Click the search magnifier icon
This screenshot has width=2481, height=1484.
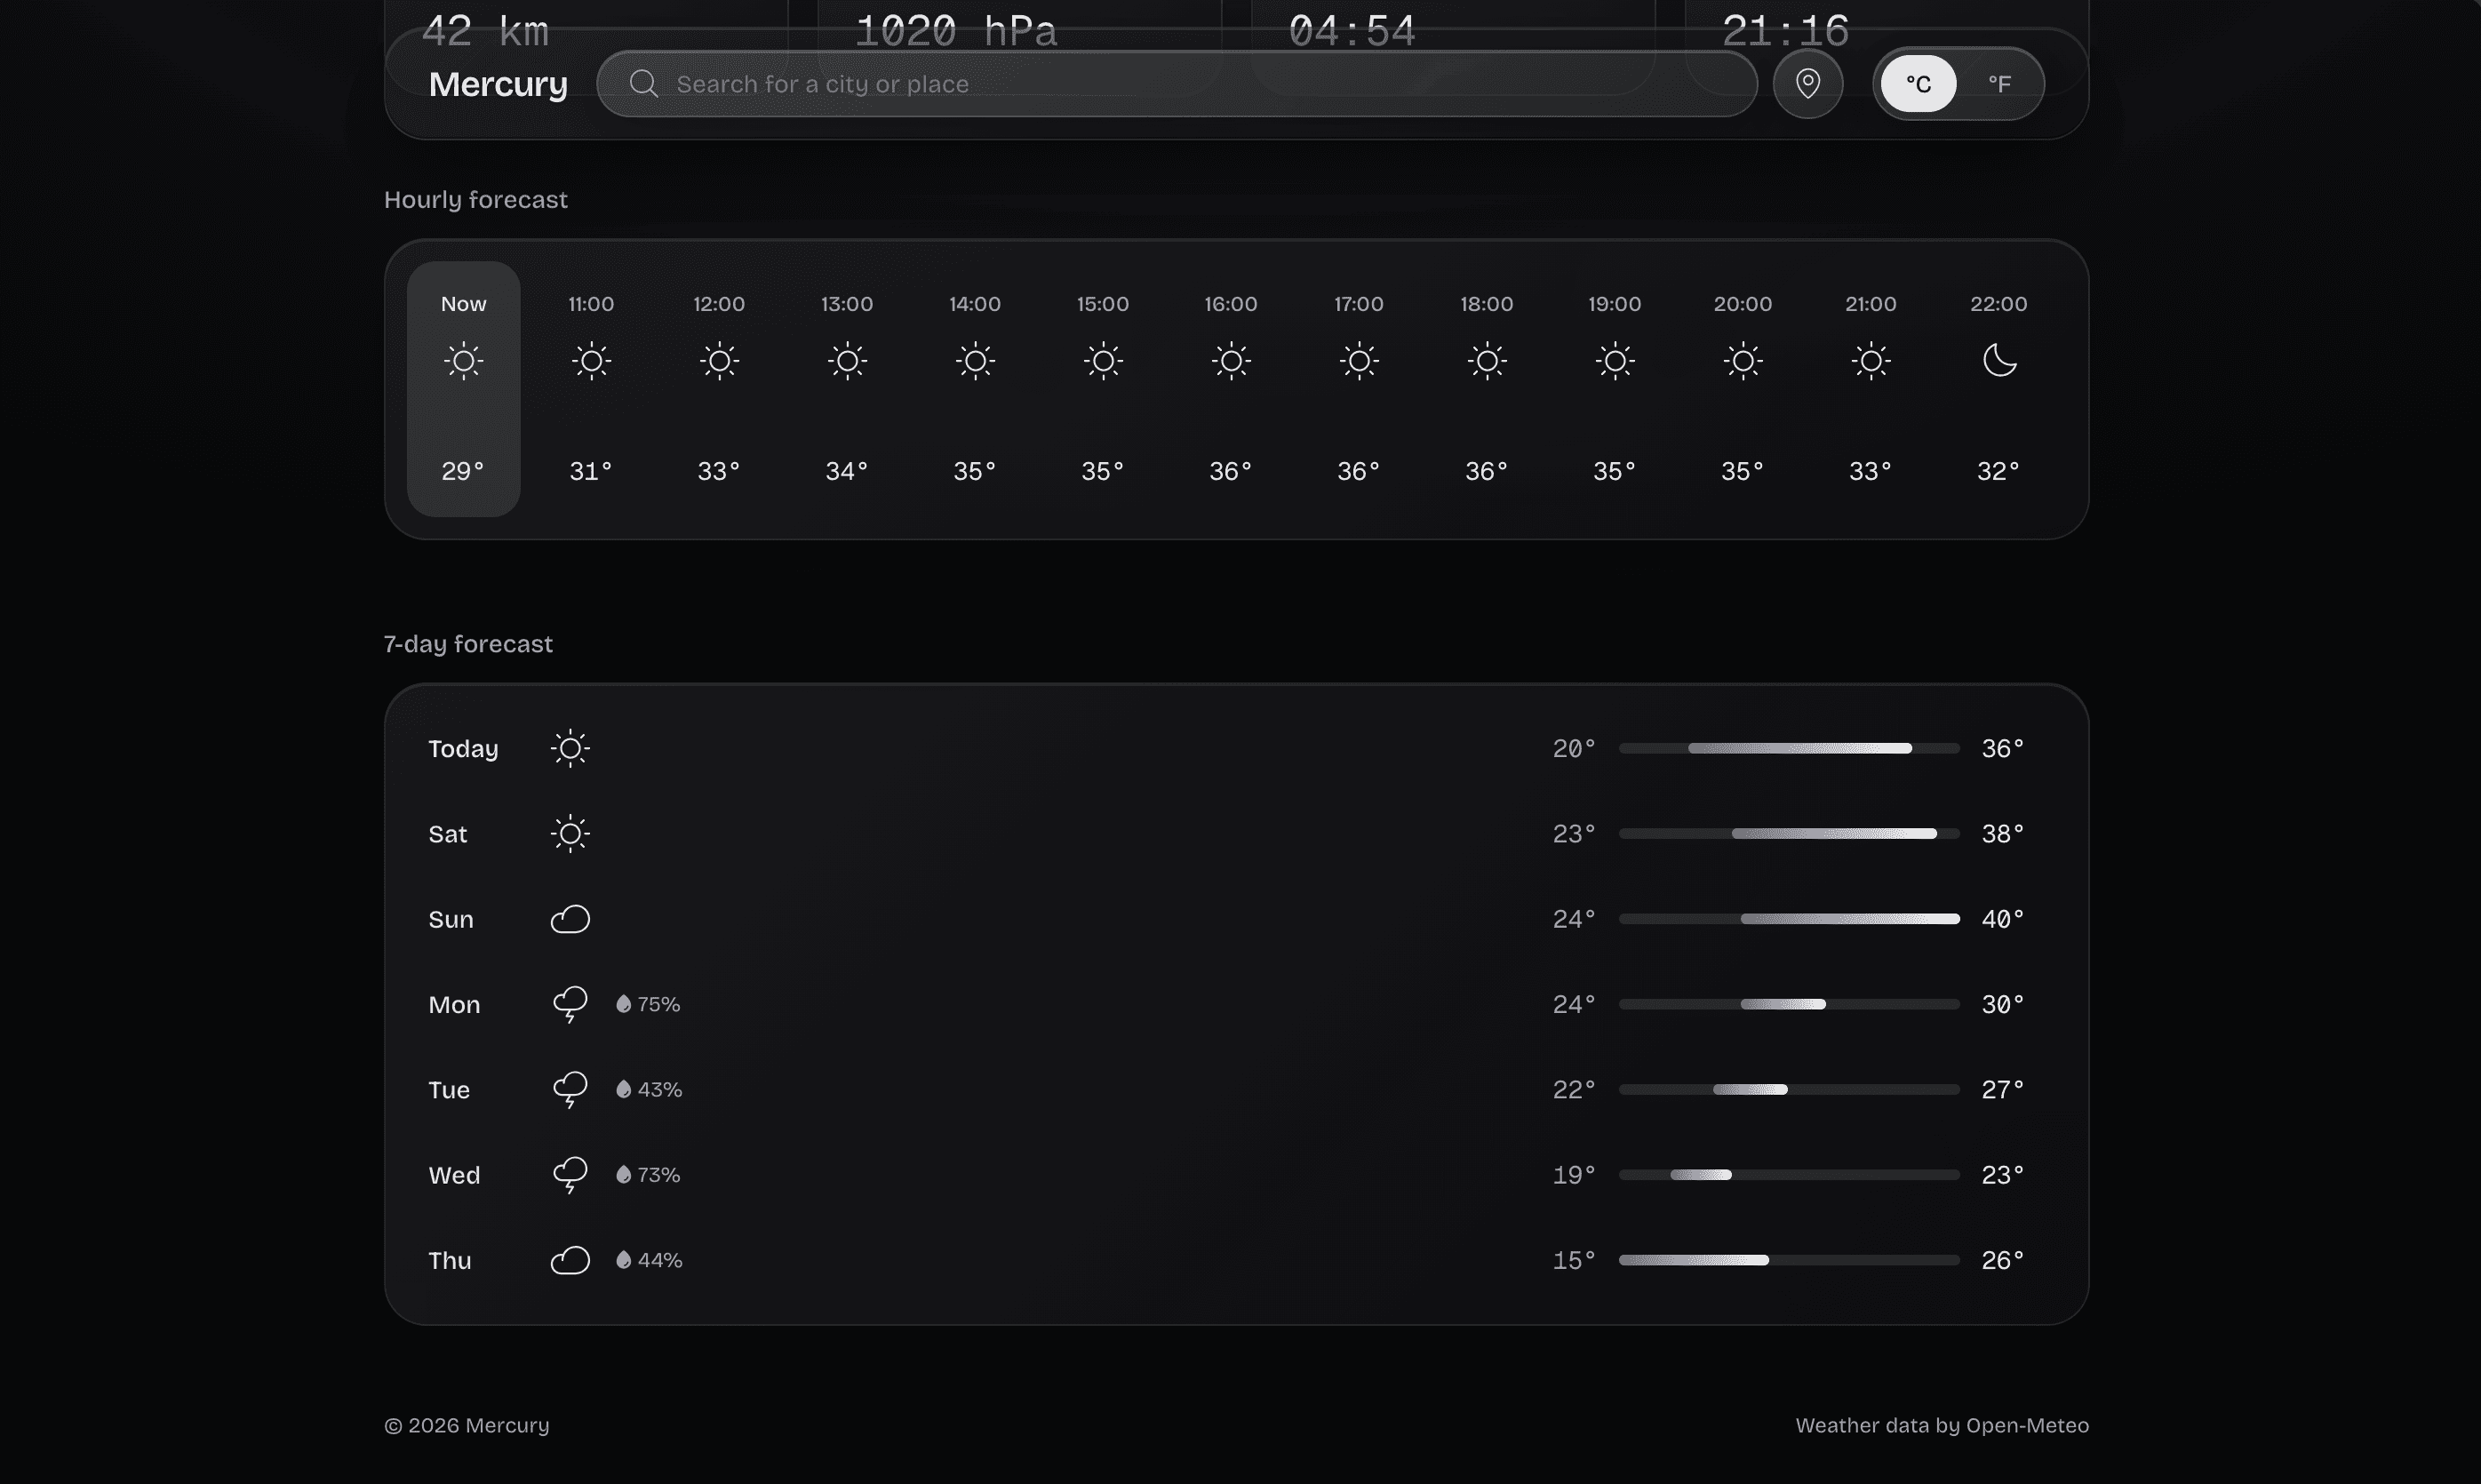(x=643, y=84)
